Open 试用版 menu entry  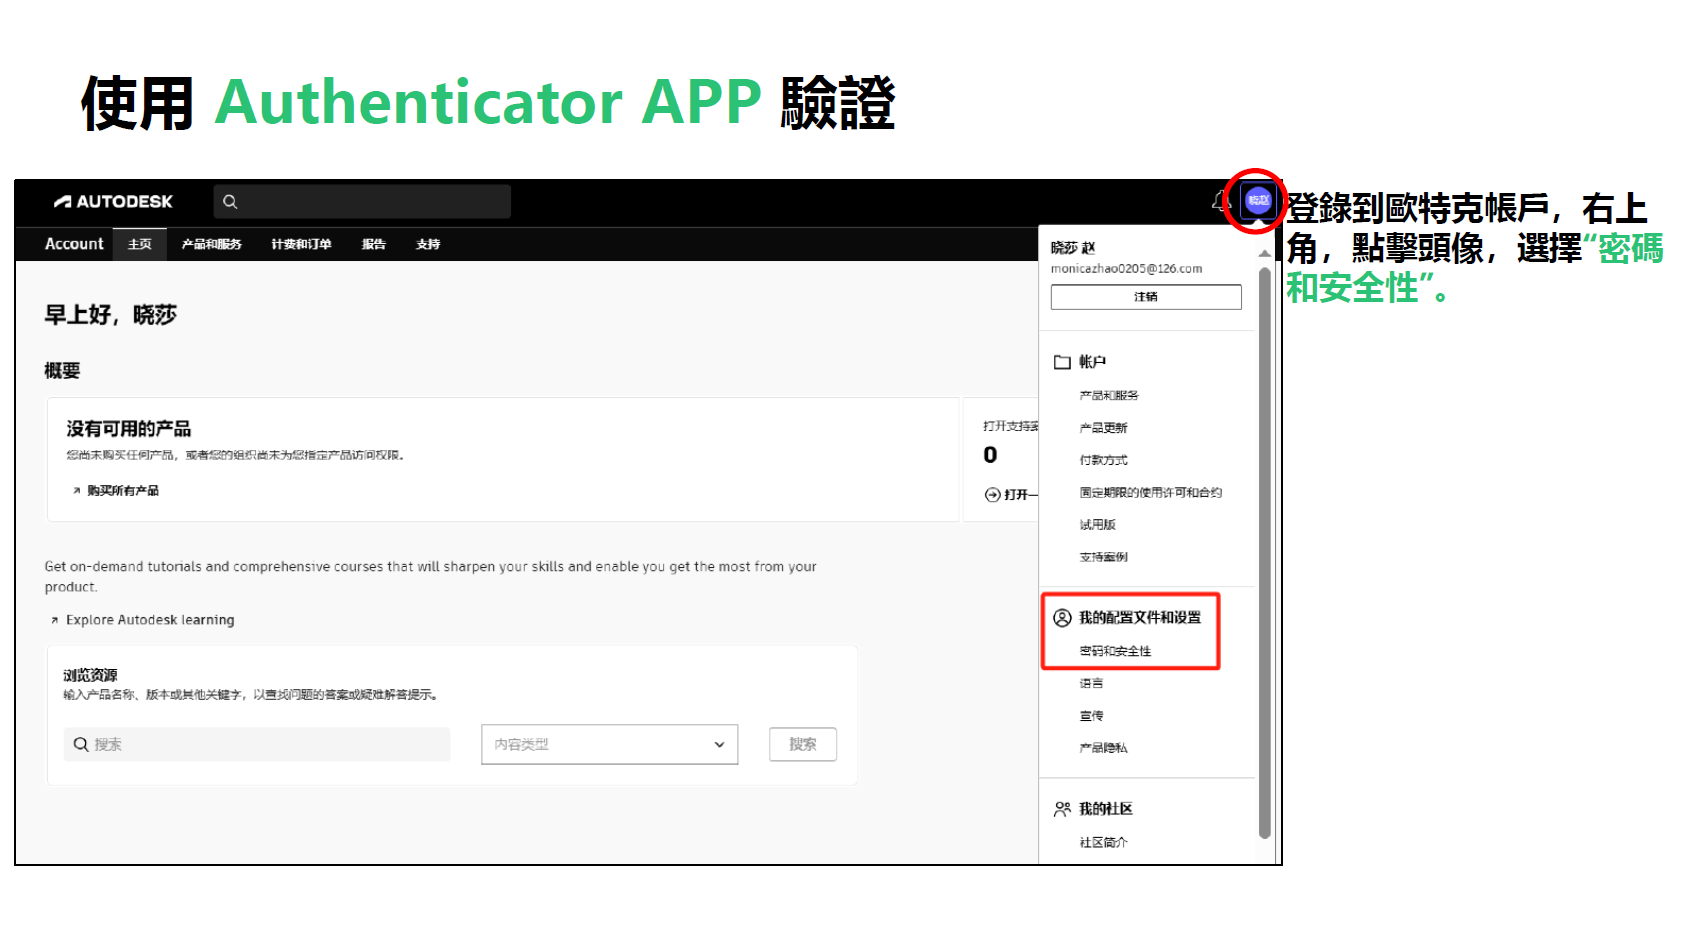pyautogui.click(x=1097, y=525)
